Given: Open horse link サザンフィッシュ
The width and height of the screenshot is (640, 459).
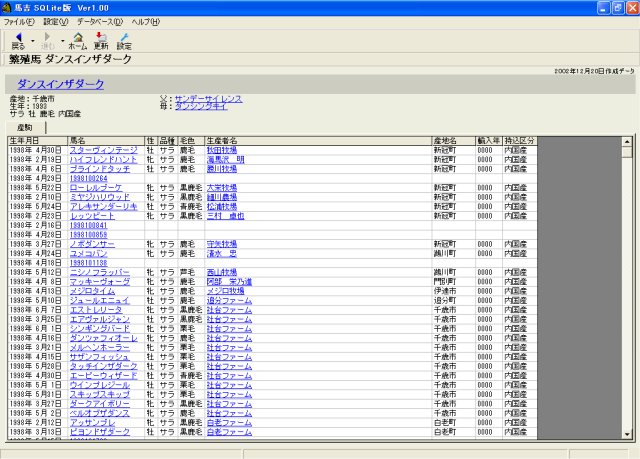Looking at the screenshot, I should [100, 357].
